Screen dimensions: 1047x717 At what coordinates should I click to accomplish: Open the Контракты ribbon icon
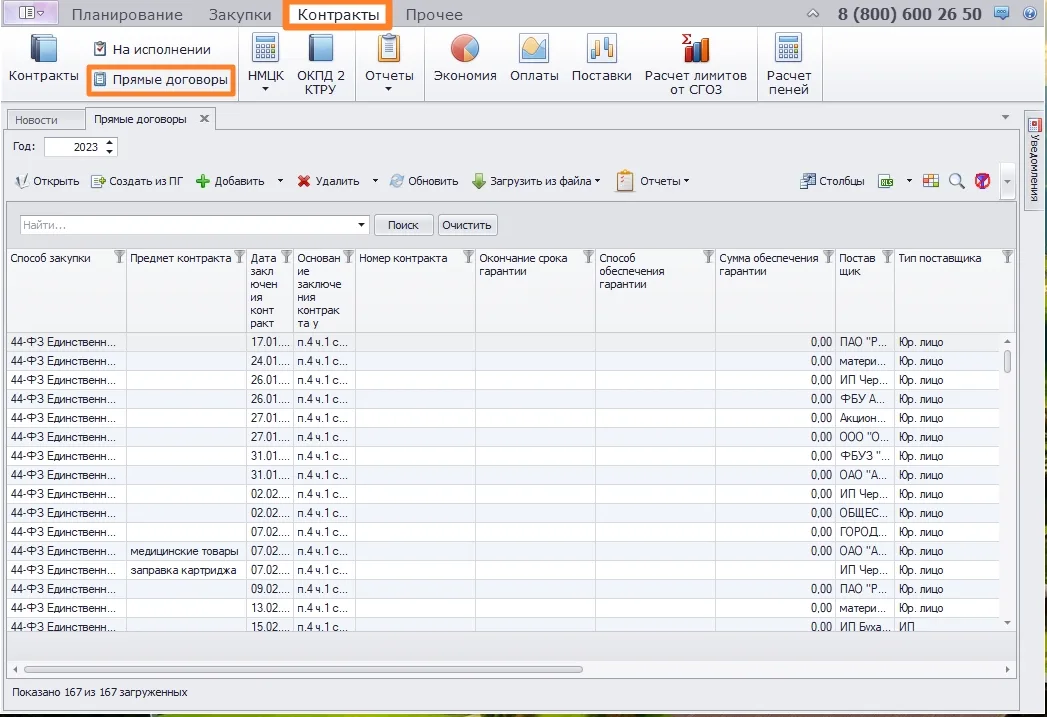(x=43, y=59)
